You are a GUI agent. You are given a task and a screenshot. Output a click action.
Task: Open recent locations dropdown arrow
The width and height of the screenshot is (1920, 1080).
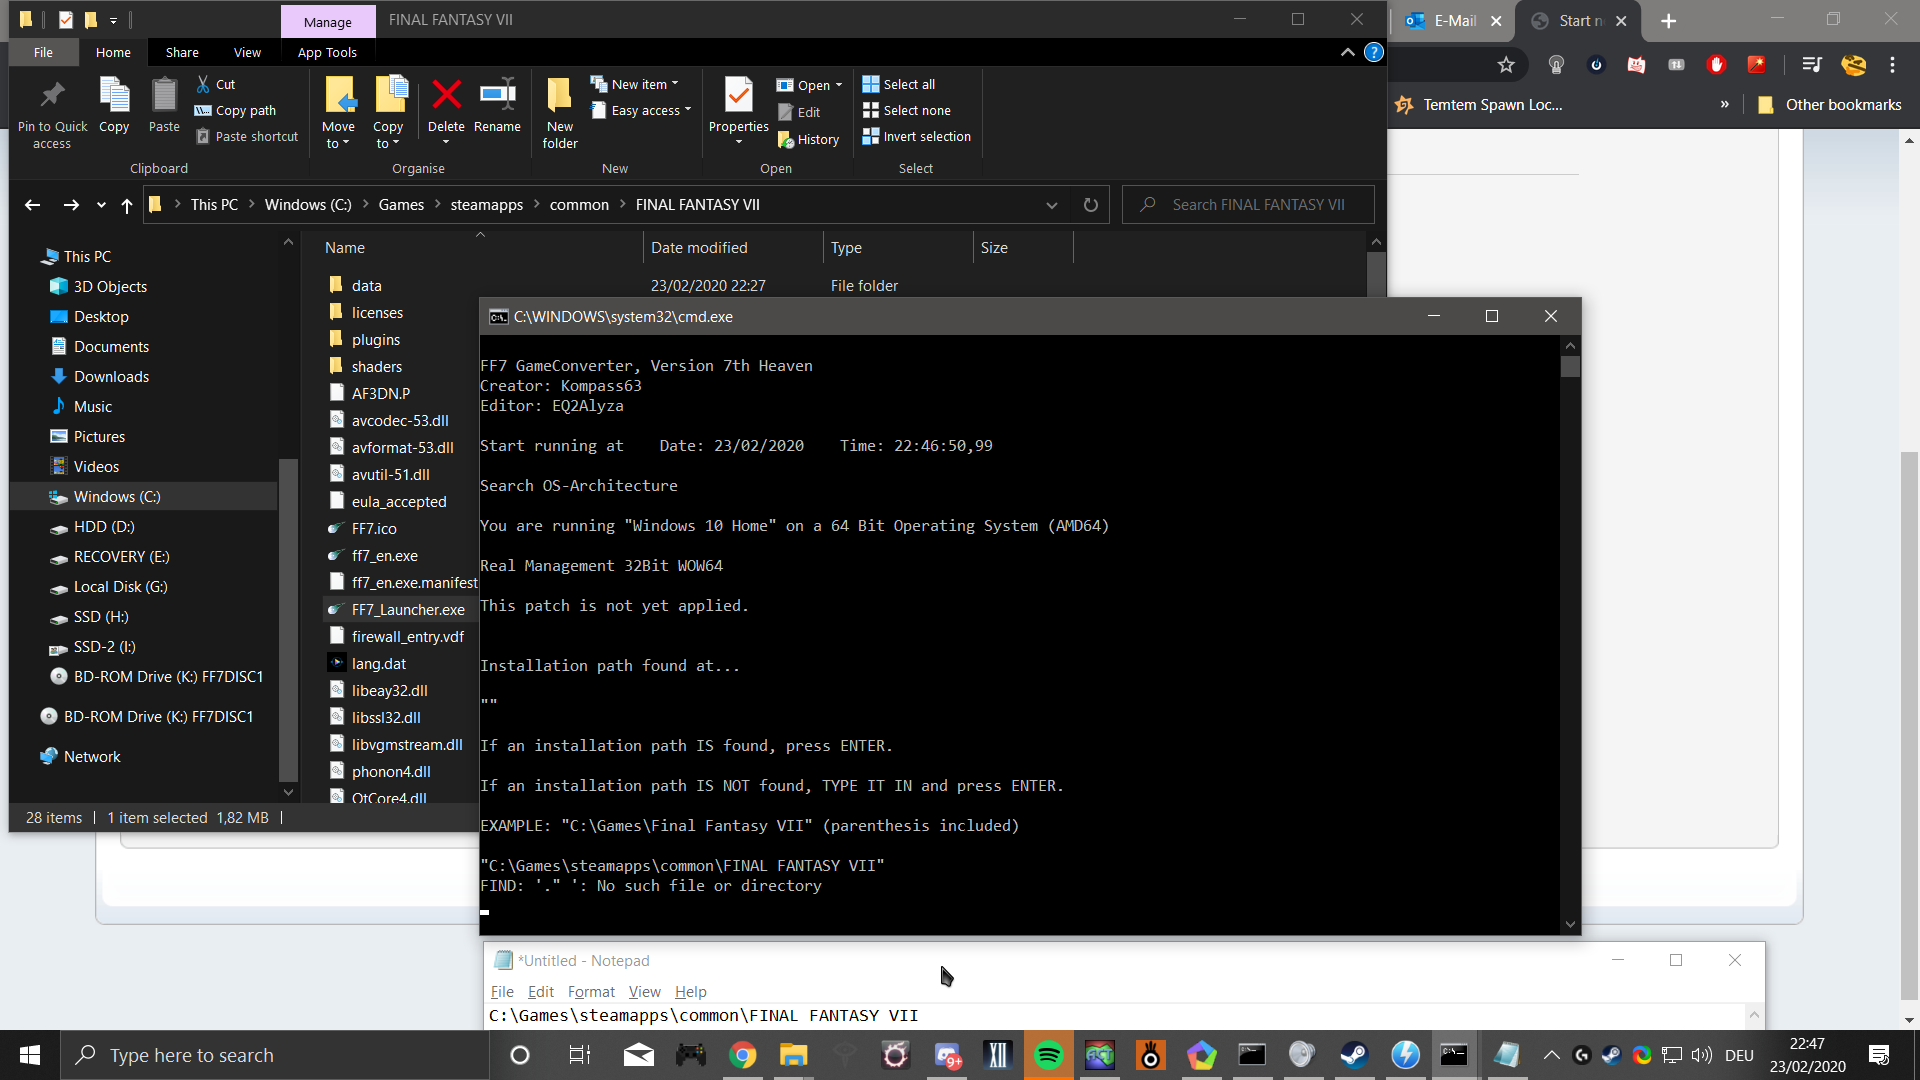tap(101, 205)
